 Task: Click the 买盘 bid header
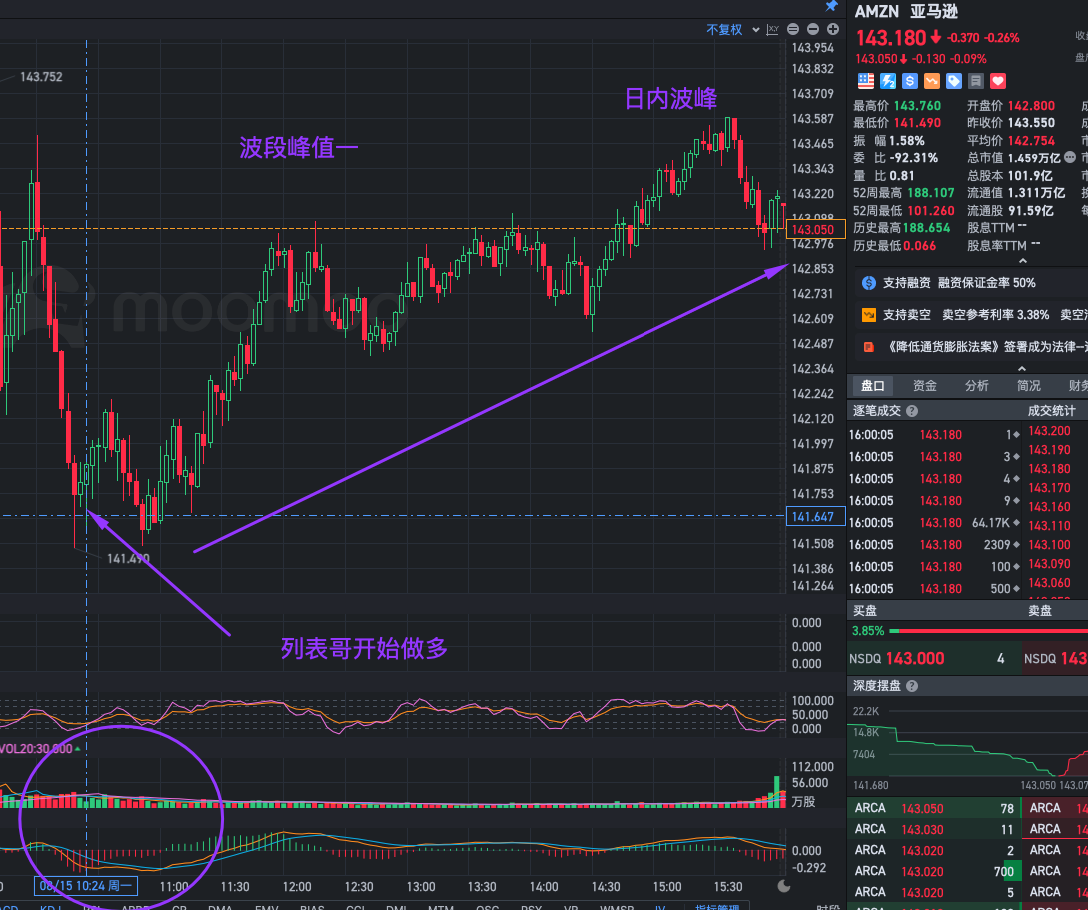(865, 611)
